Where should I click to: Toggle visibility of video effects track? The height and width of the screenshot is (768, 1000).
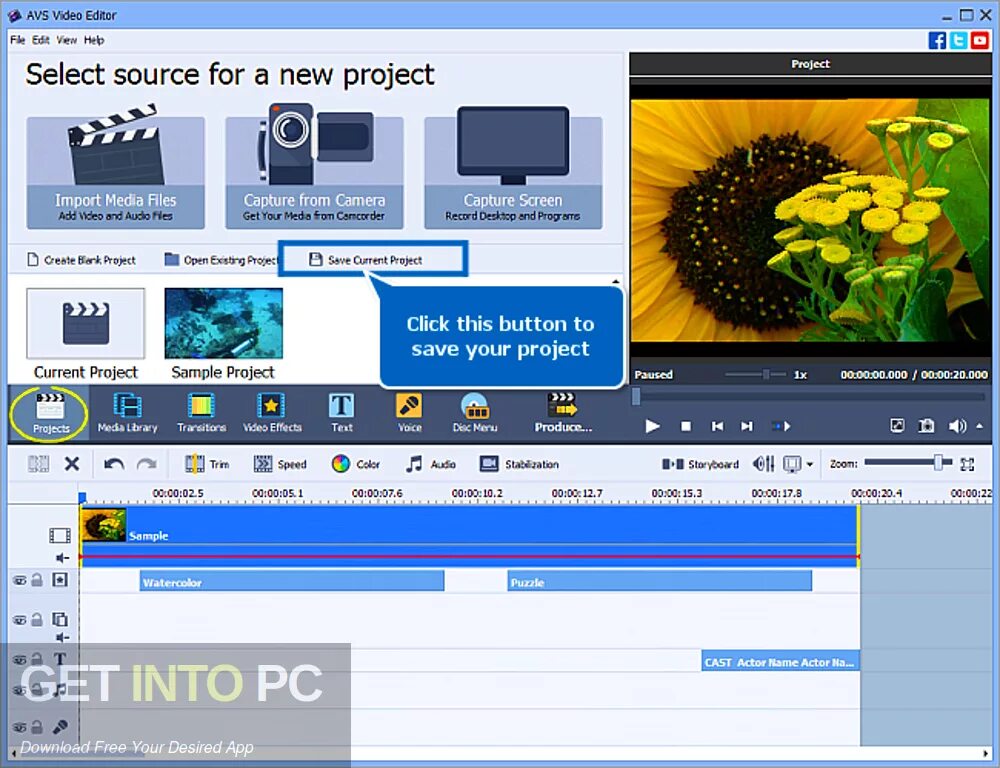[x=20, y=580]
